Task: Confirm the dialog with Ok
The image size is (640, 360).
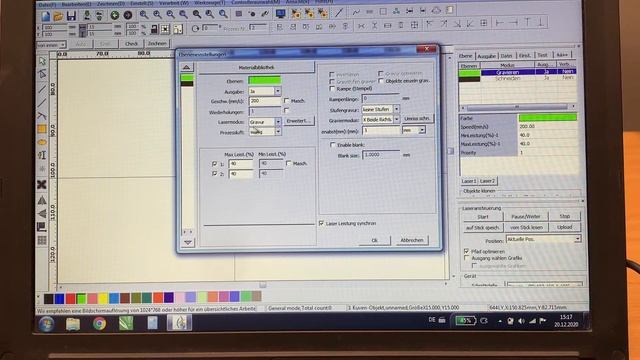Action: tap(375, 240)
